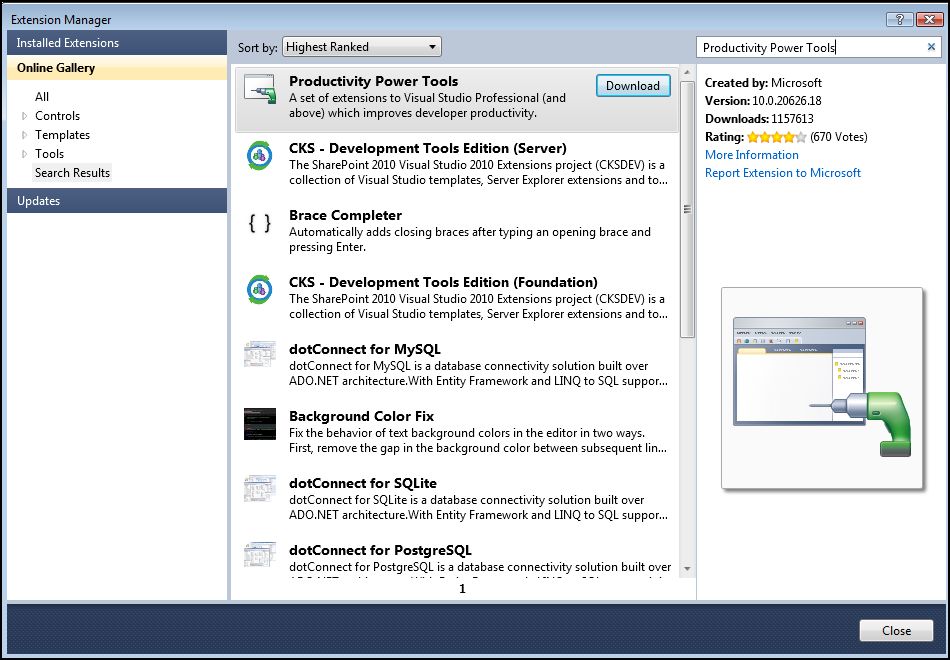This screenshot has height=660, width=950.
Task: Select the CKS - Development Tools Edition (Server) entry
Action: tap(457, 164)
